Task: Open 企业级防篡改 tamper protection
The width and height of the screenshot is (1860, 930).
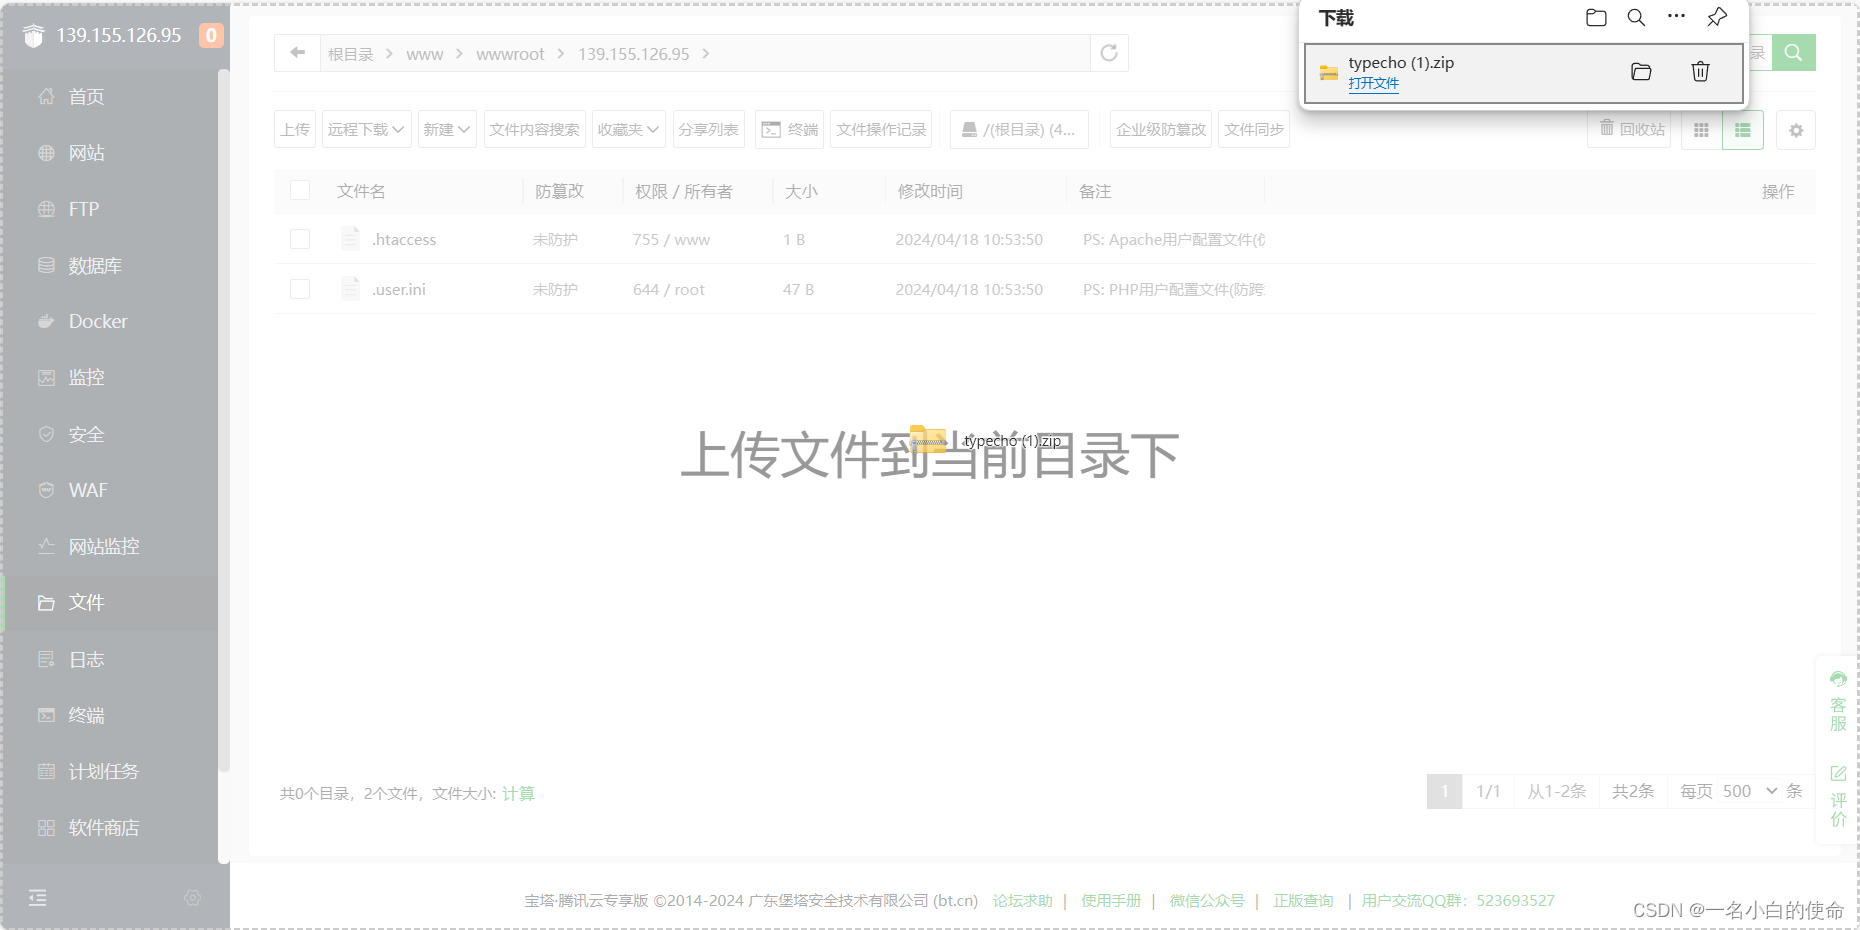Action: 1161,129
